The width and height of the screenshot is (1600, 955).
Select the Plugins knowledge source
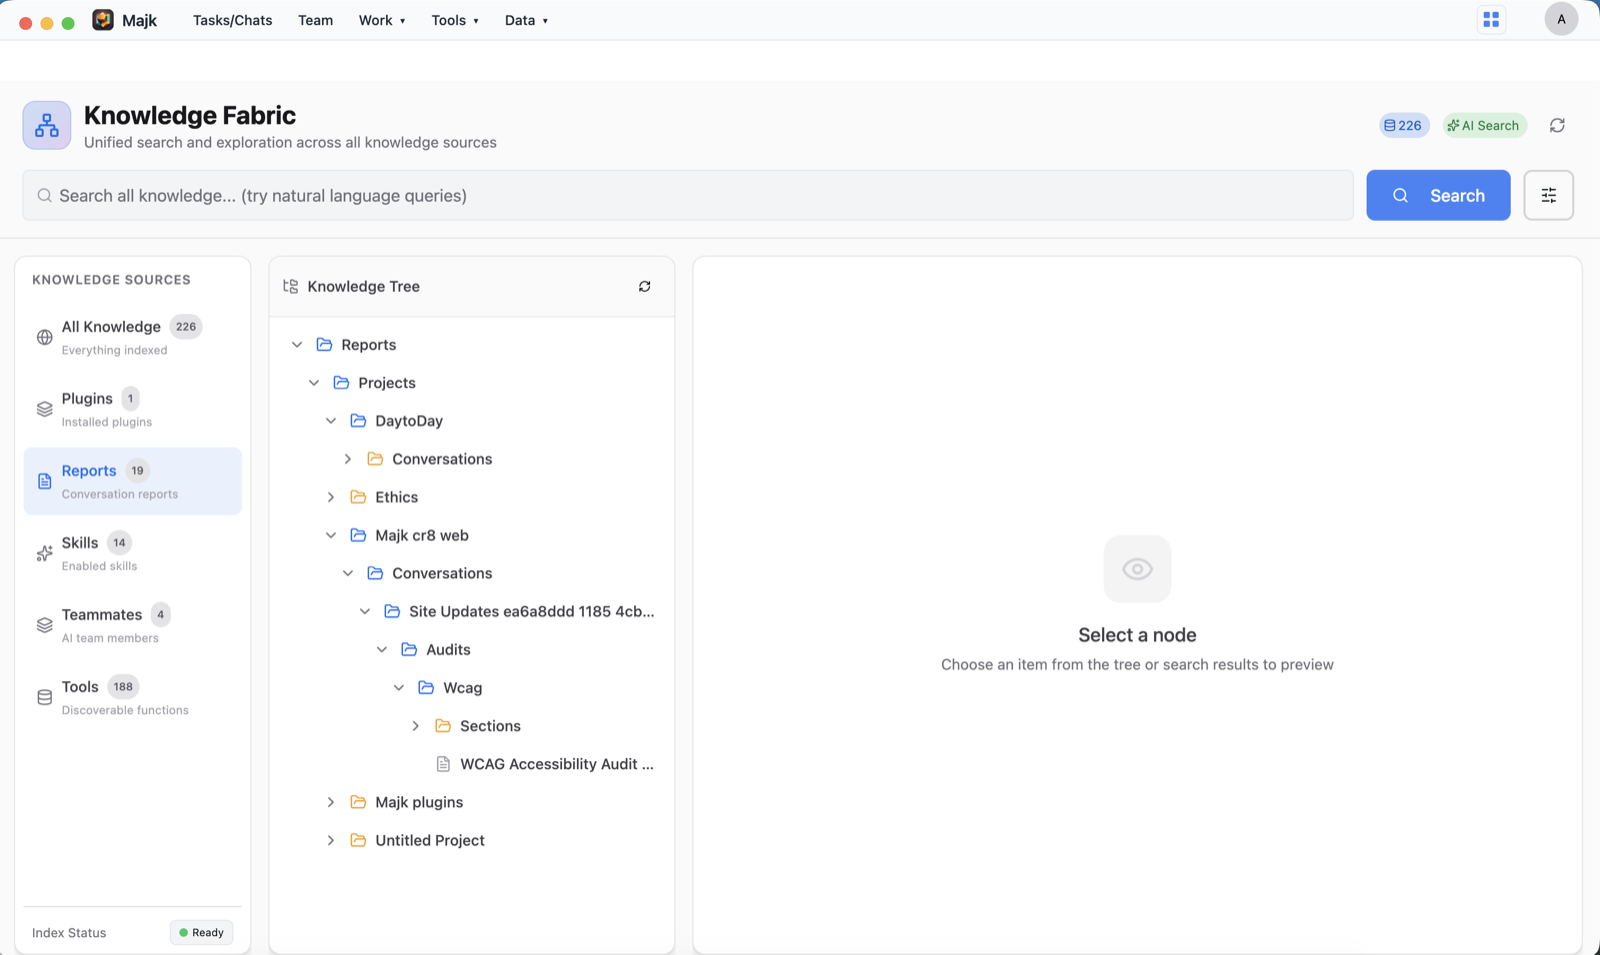coord(133,409)
